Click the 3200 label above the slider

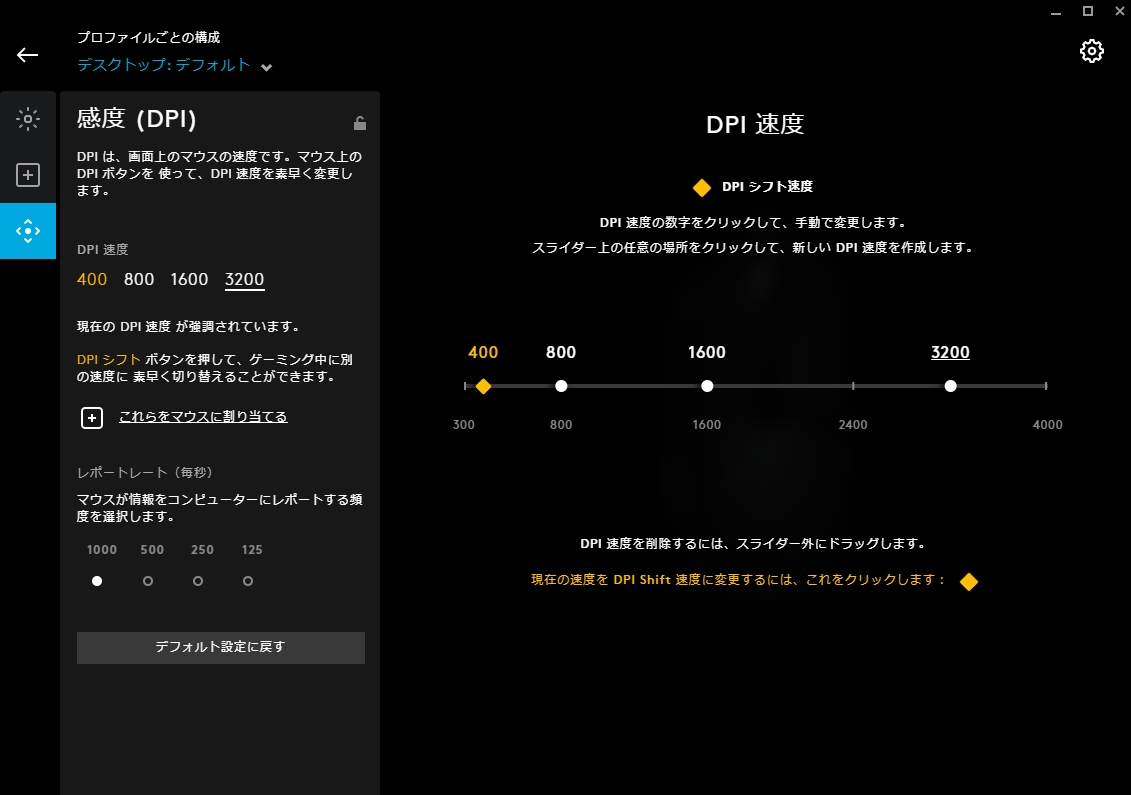click(950, 352)
